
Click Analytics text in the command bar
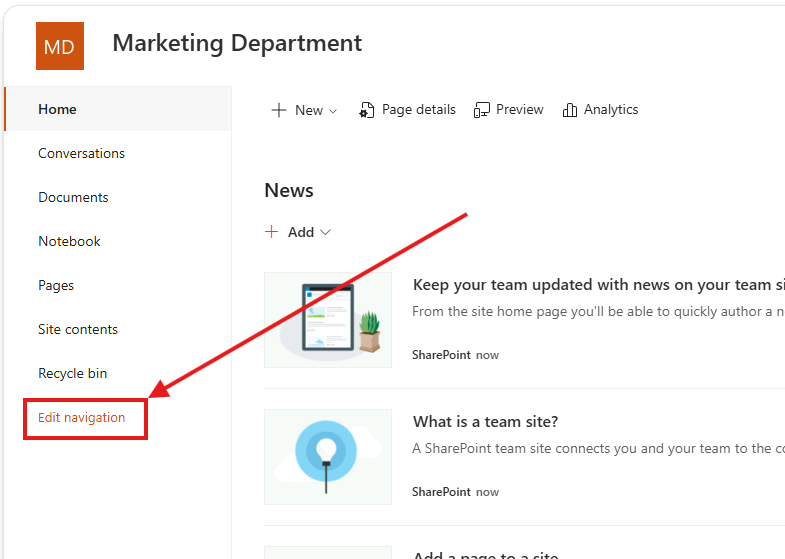[611, 110]
